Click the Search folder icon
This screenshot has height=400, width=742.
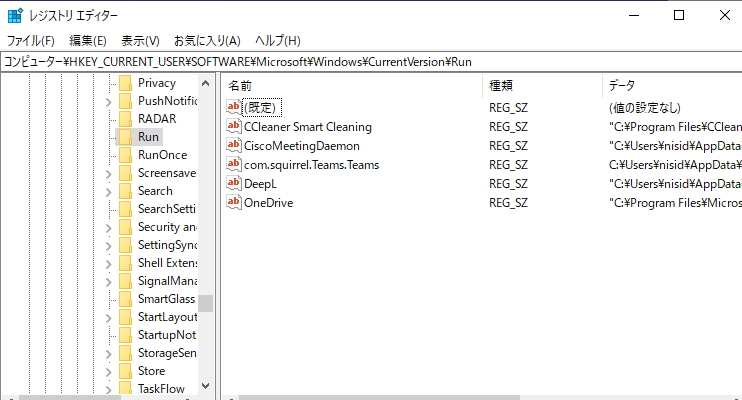click(x=125, y=191)
